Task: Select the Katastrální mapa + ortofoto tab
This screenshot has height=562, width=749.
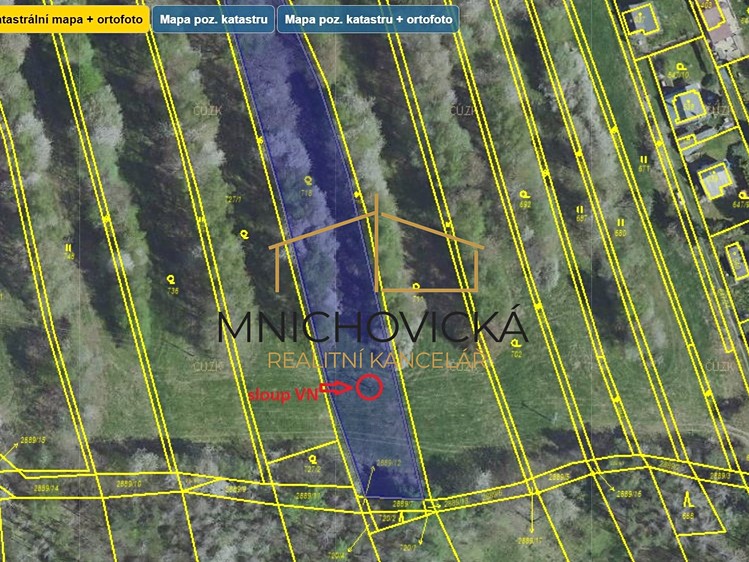Action: 74,20
